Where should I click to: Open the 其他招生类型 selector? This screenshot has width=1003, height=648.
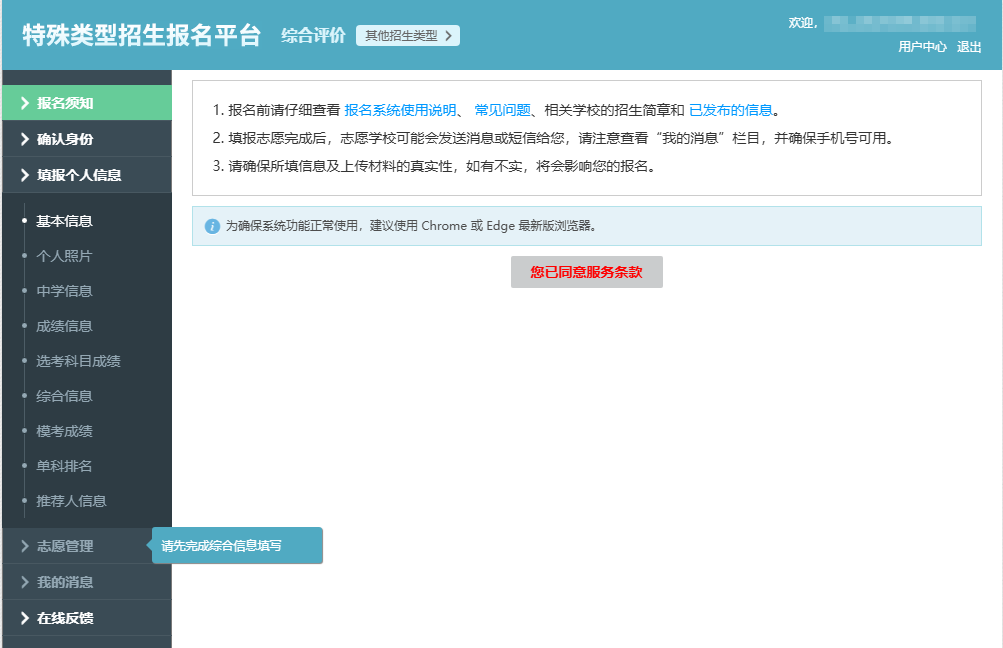click(408, 35)
